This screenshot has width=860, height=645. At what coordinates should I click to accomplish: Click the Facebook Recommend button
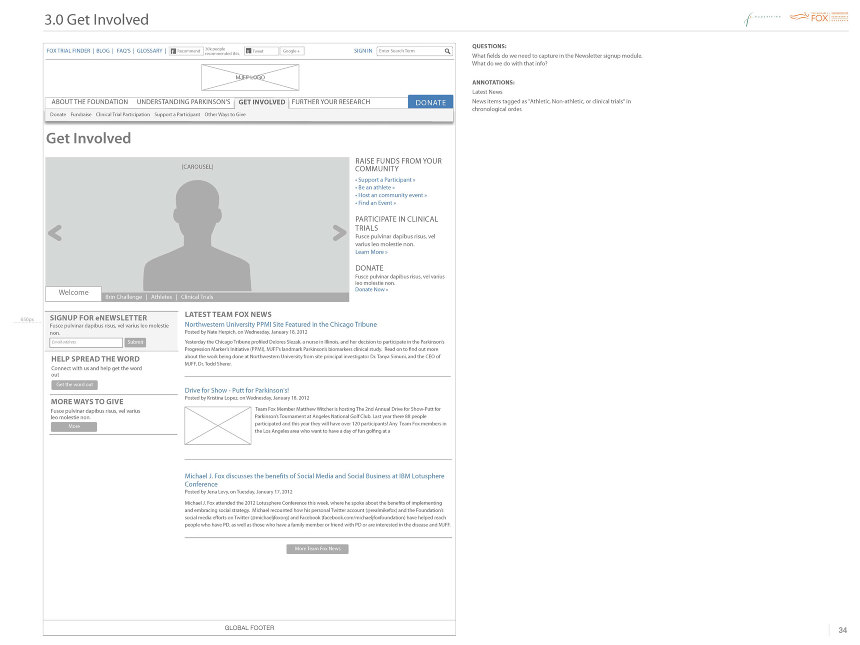186,51
